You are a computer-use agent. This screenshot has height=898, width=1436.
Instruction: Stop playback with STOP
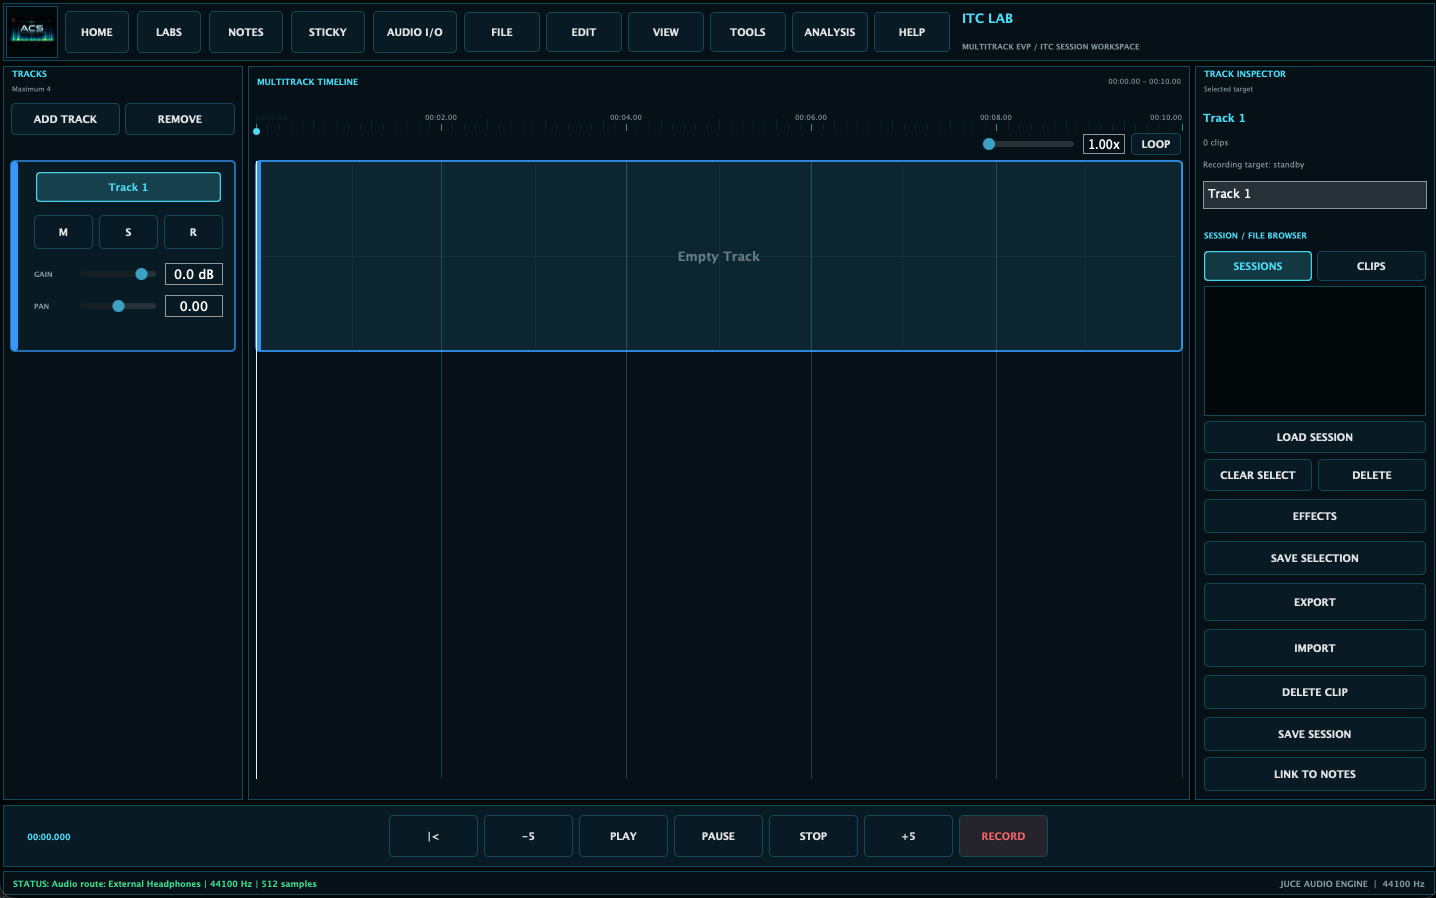coord(813,836)
